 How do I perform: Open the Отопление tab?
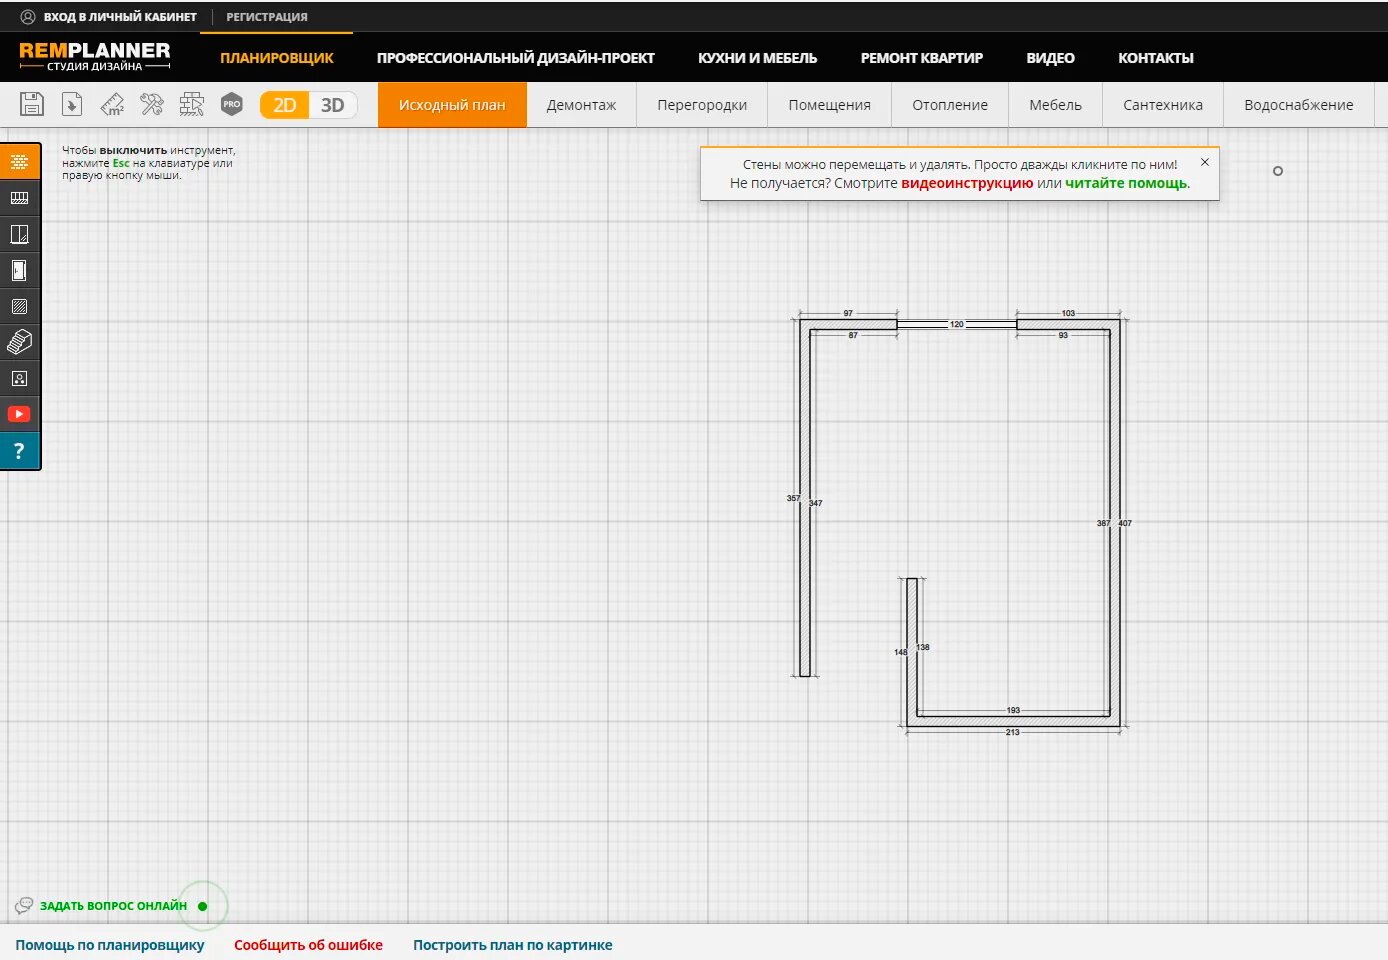tap(950, 105)
